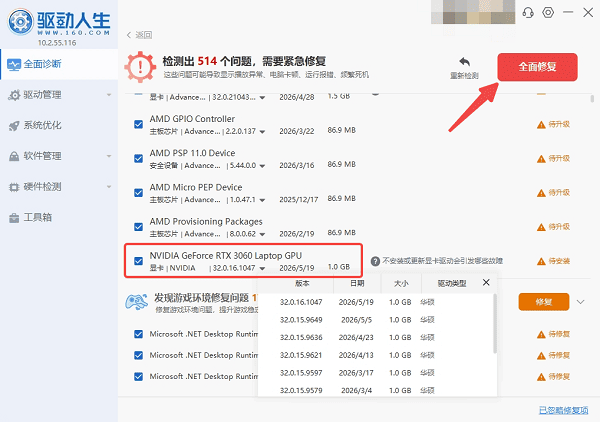
Task: Open 硬件检测 in sidebar
Action: coord(59,187)
